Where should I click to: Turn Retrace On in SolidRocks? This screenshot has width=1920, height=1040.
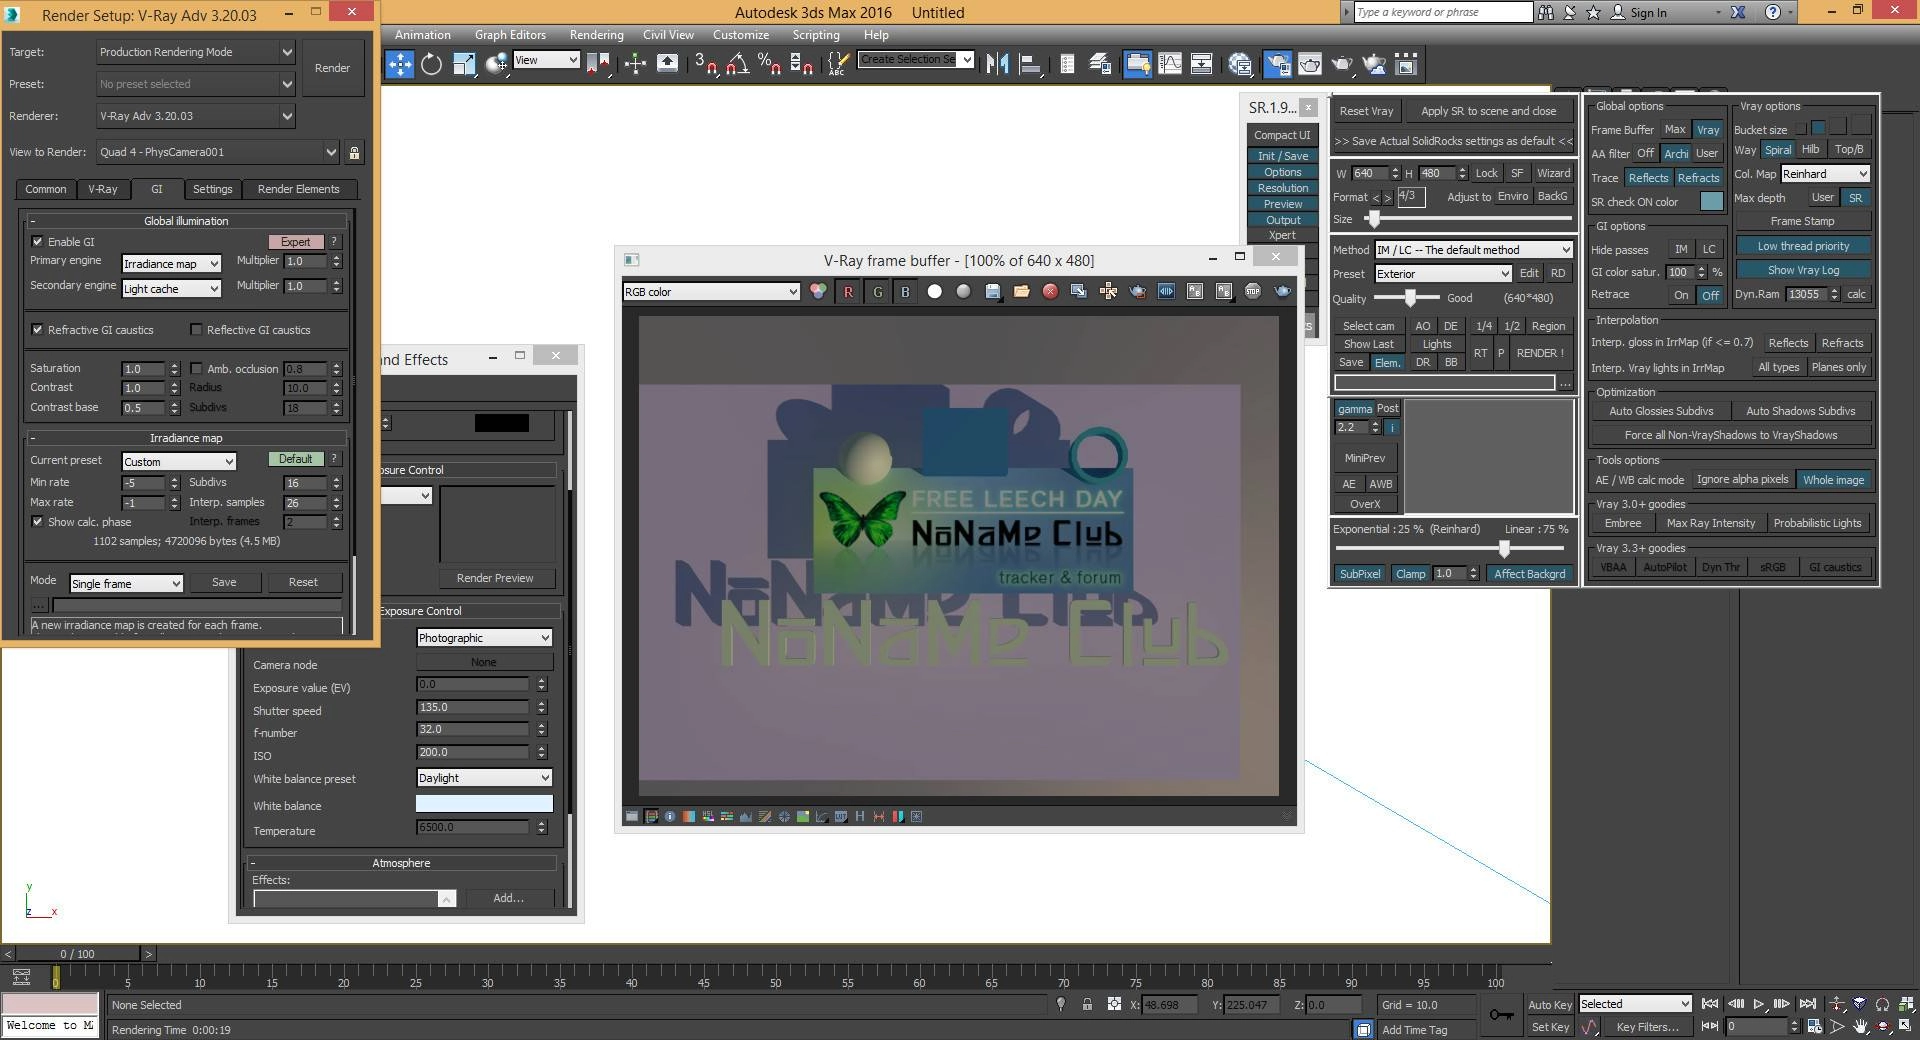pos(1681,295)
